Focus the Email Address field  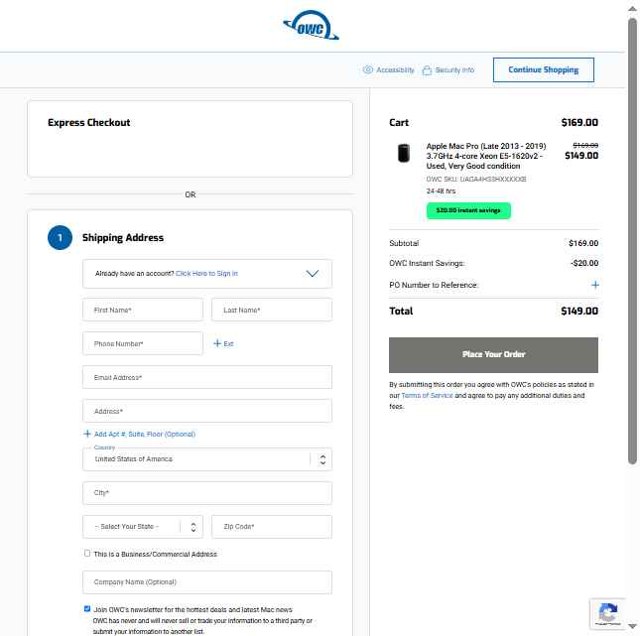207,377
